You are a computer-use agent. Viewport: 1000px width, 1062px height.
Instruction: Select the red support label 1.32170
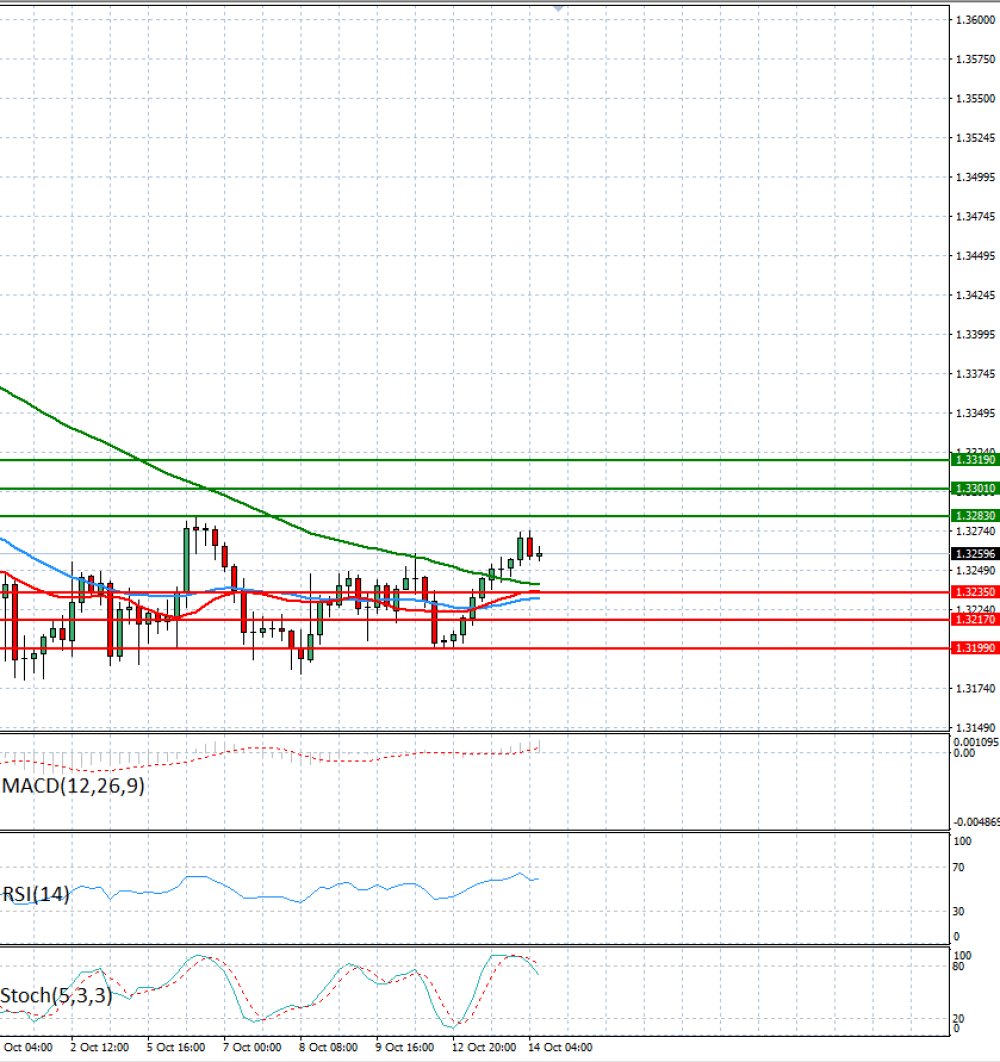click(x=975, y=620)
